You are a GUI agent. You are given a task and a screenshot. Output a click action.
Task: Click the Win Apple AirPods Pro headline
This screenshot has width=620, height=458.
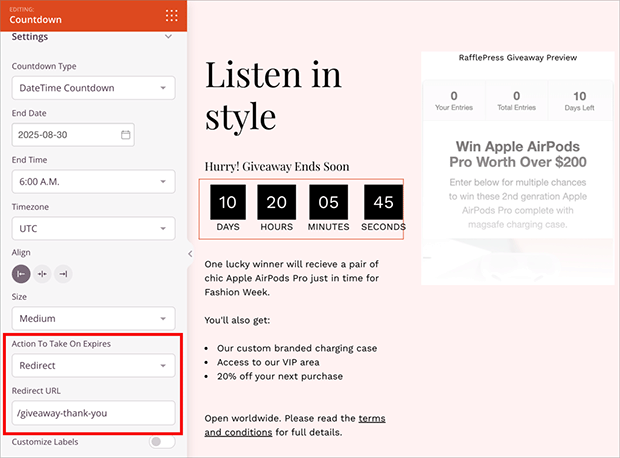click(518, 154)
